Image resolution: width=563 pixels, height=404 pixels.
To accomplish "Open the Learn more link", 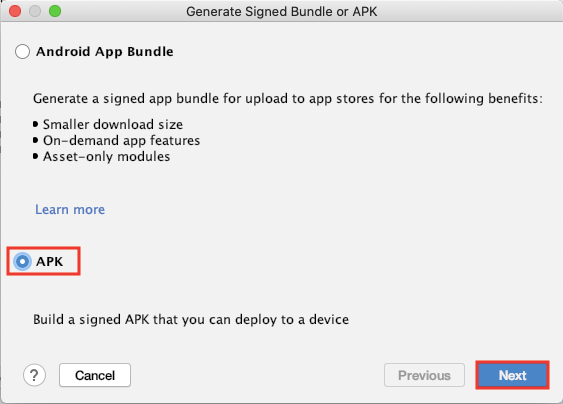I will [70, 209].
